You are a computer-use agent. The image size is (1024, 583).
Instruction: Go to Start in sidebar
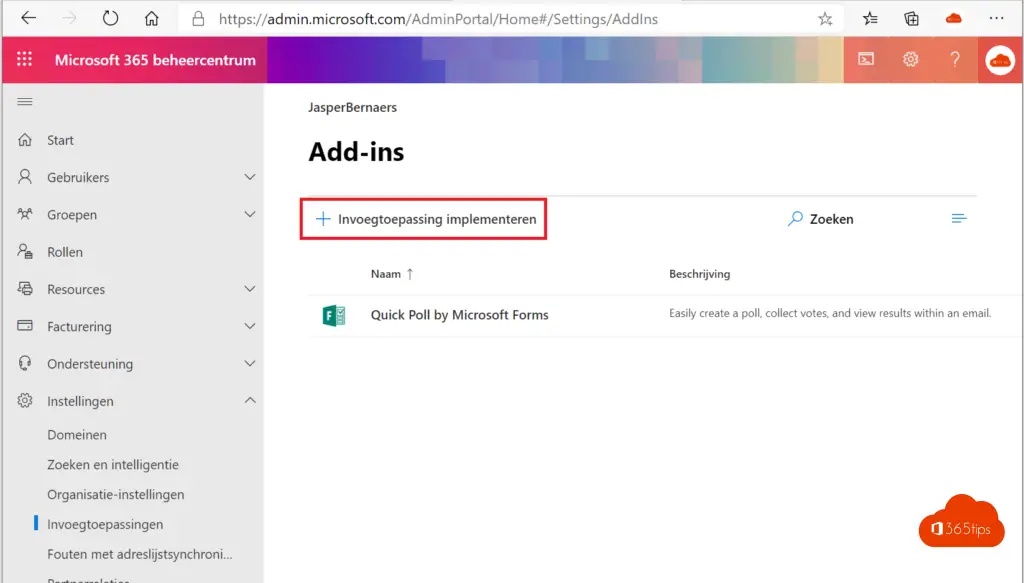60,140
